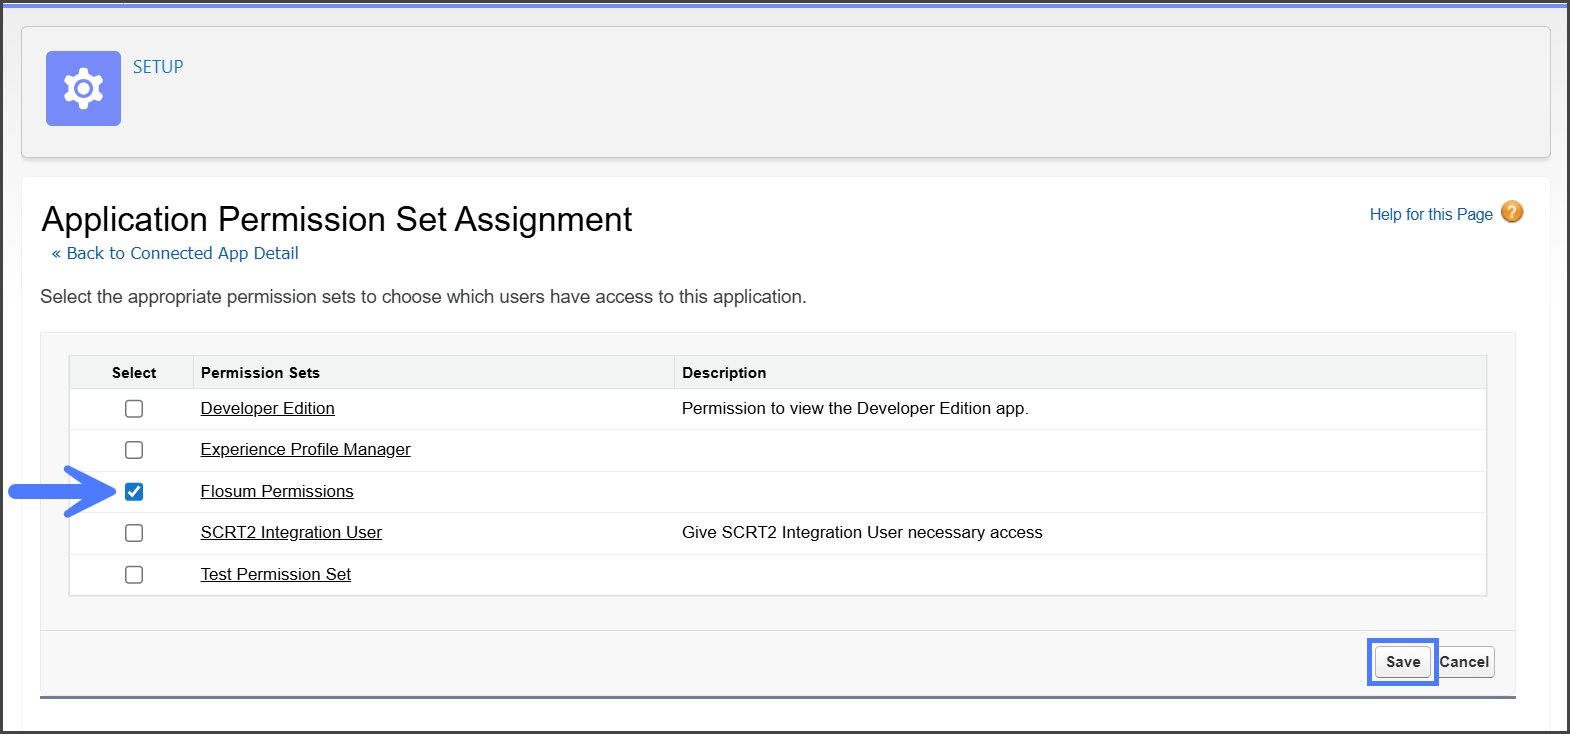Open the Experience Profile Manager link
Viewport: 1570px width, 734px height.
click(305, 450)
